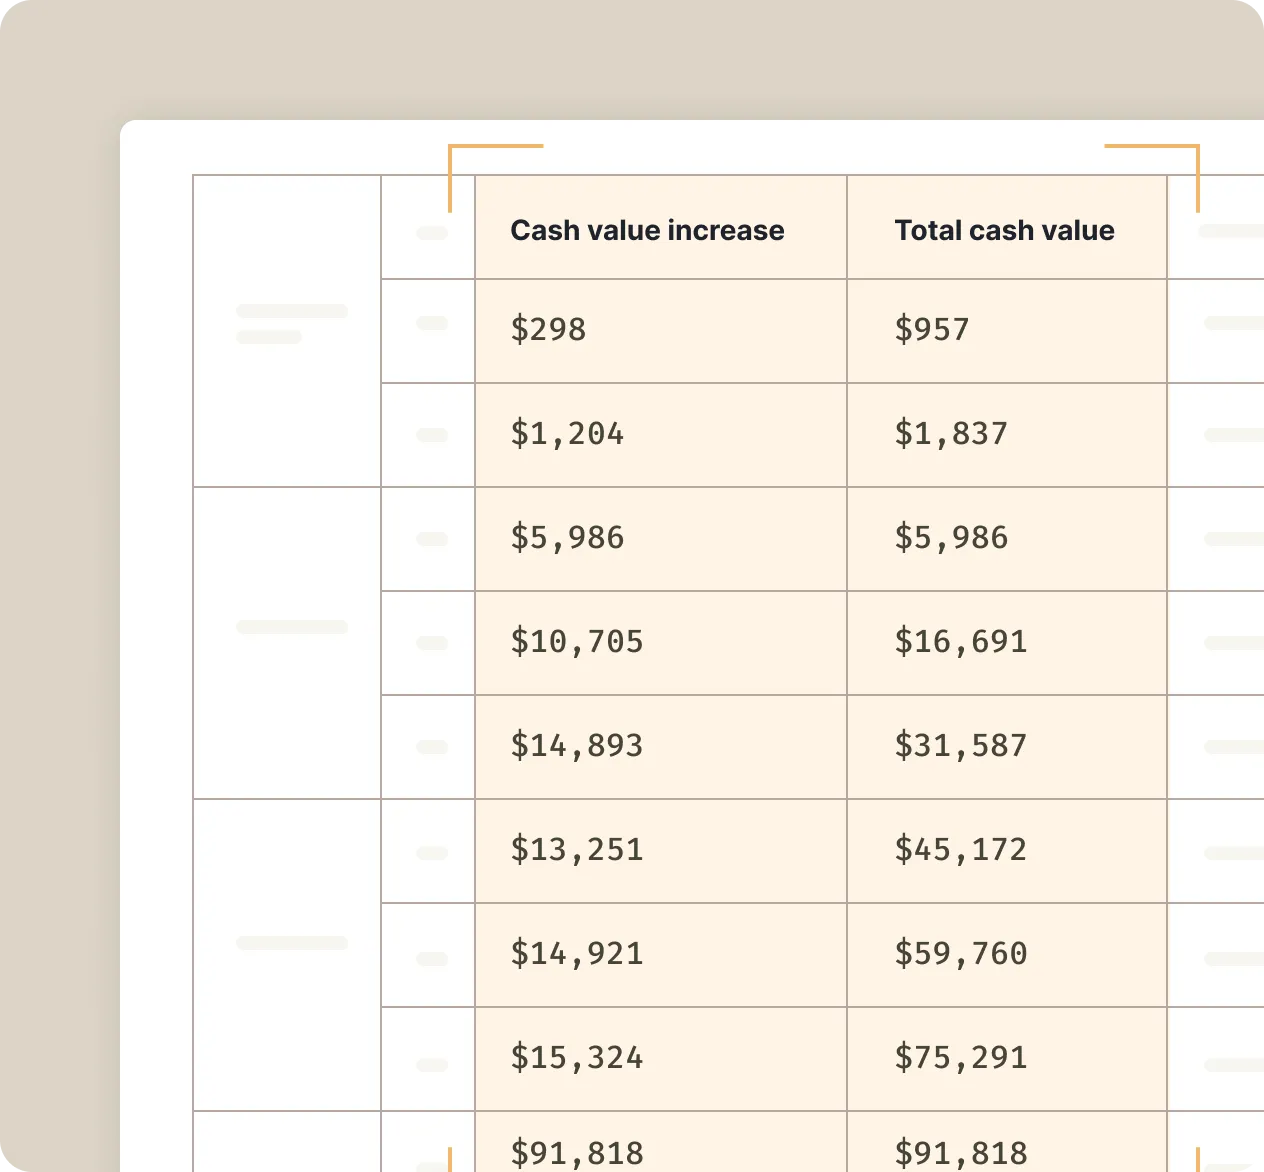The width and height of the screenshot is (1264, 1172).
Task: Select the $957 total cash value cell
Action: point(932,329)
